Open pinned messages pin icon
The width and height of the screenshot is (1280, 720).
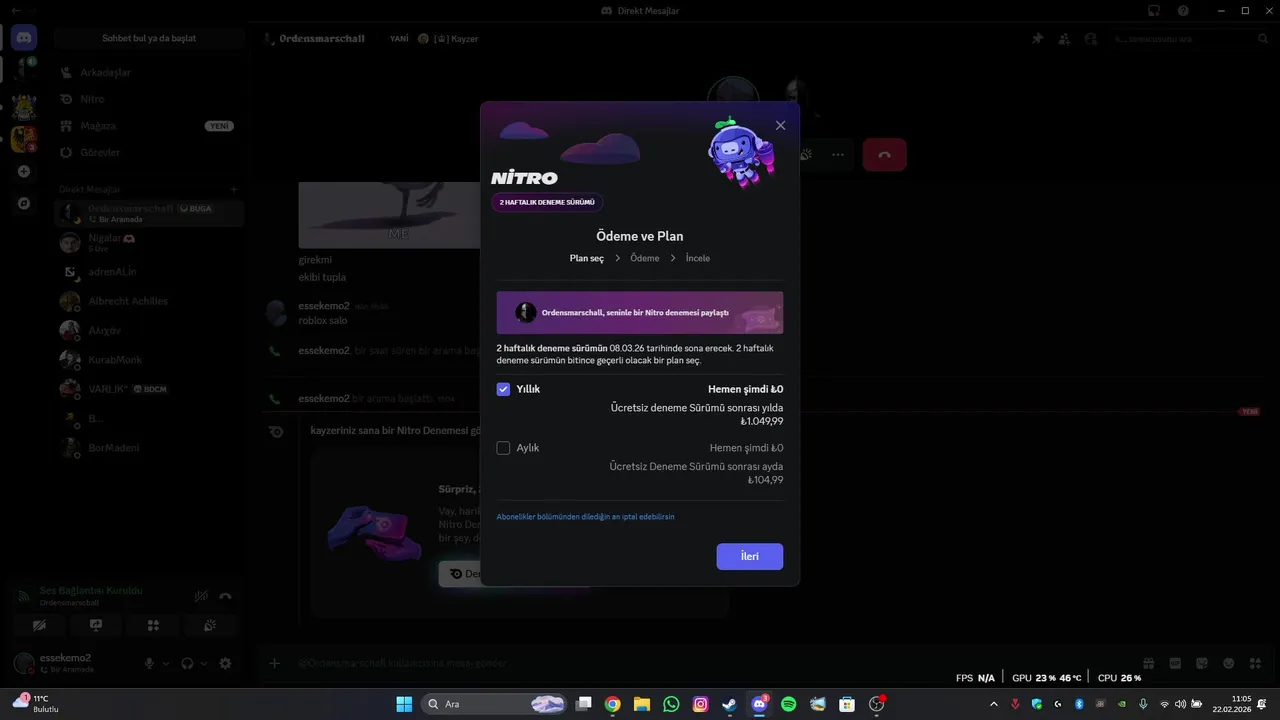(x=1037, y=38)
